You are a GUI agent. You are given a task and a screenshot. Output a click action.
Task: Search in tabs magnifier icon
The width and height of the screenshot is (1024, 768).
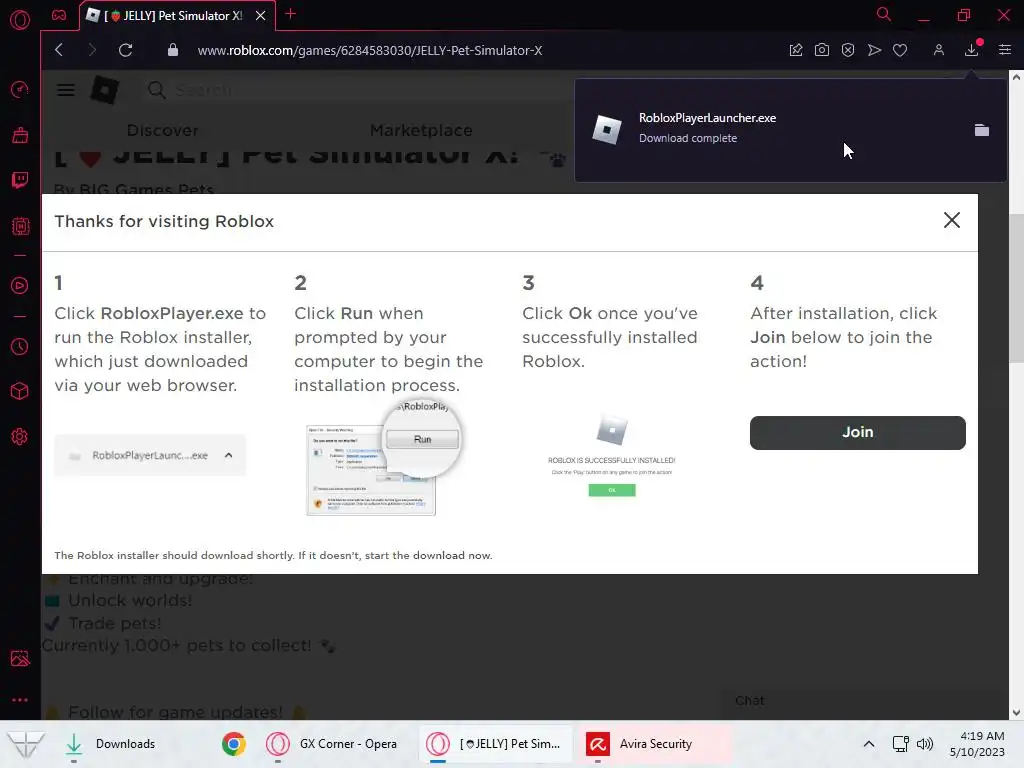click(884, 14)
